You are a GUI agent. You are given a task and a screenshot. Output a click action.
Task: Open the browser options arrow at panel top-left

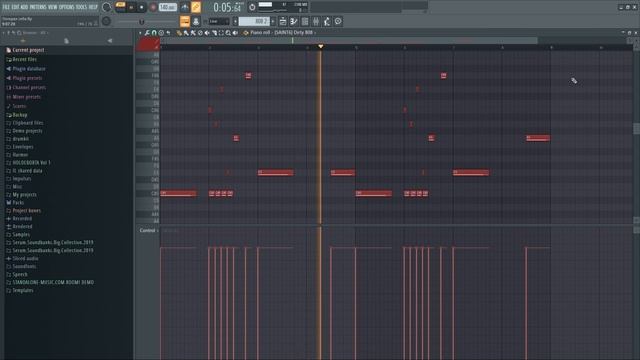pyautogui.click(x=4, y=33)
